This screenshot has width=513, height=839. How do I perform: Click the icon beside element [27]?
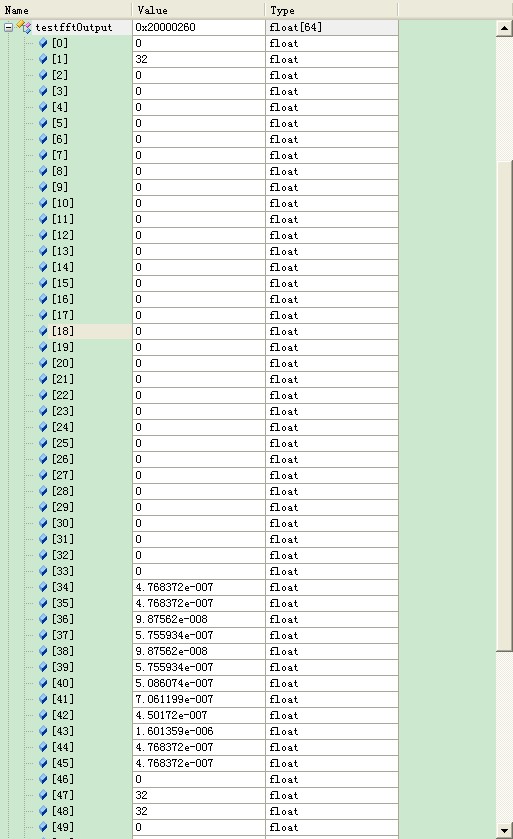click(x=43, y=475)
